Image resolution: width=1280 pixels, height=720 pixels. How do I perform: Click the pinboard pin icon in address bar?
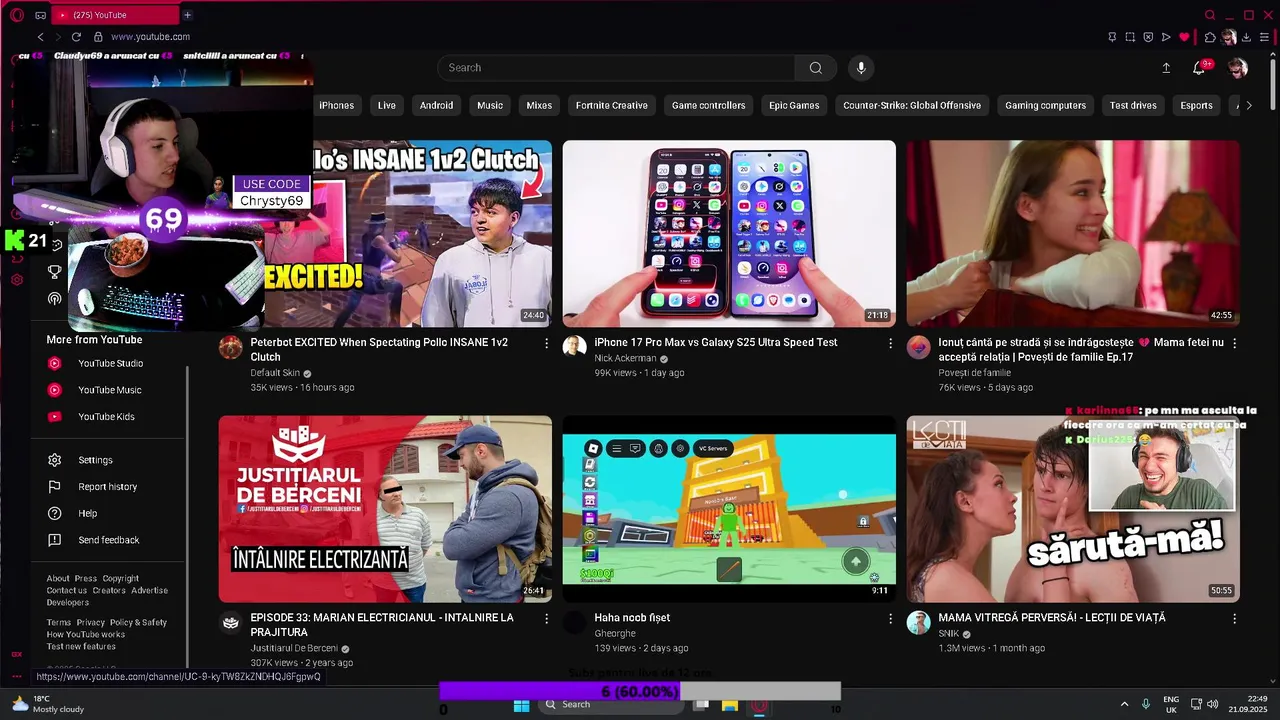coord(1112,37)
